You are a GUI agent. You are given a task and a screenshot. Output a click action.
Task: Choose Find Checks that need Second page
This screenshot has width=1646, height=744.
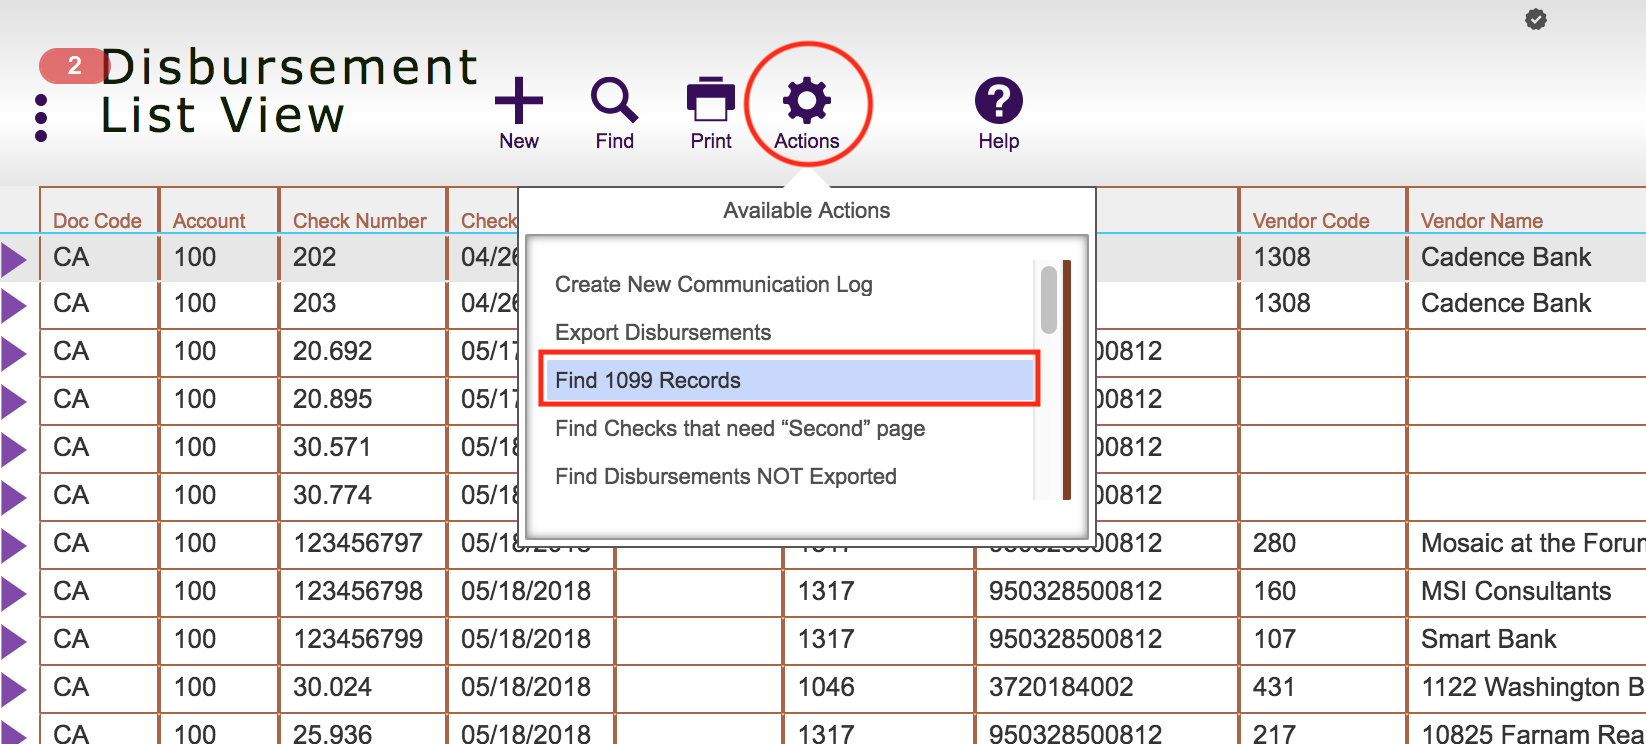coord(740,428)
